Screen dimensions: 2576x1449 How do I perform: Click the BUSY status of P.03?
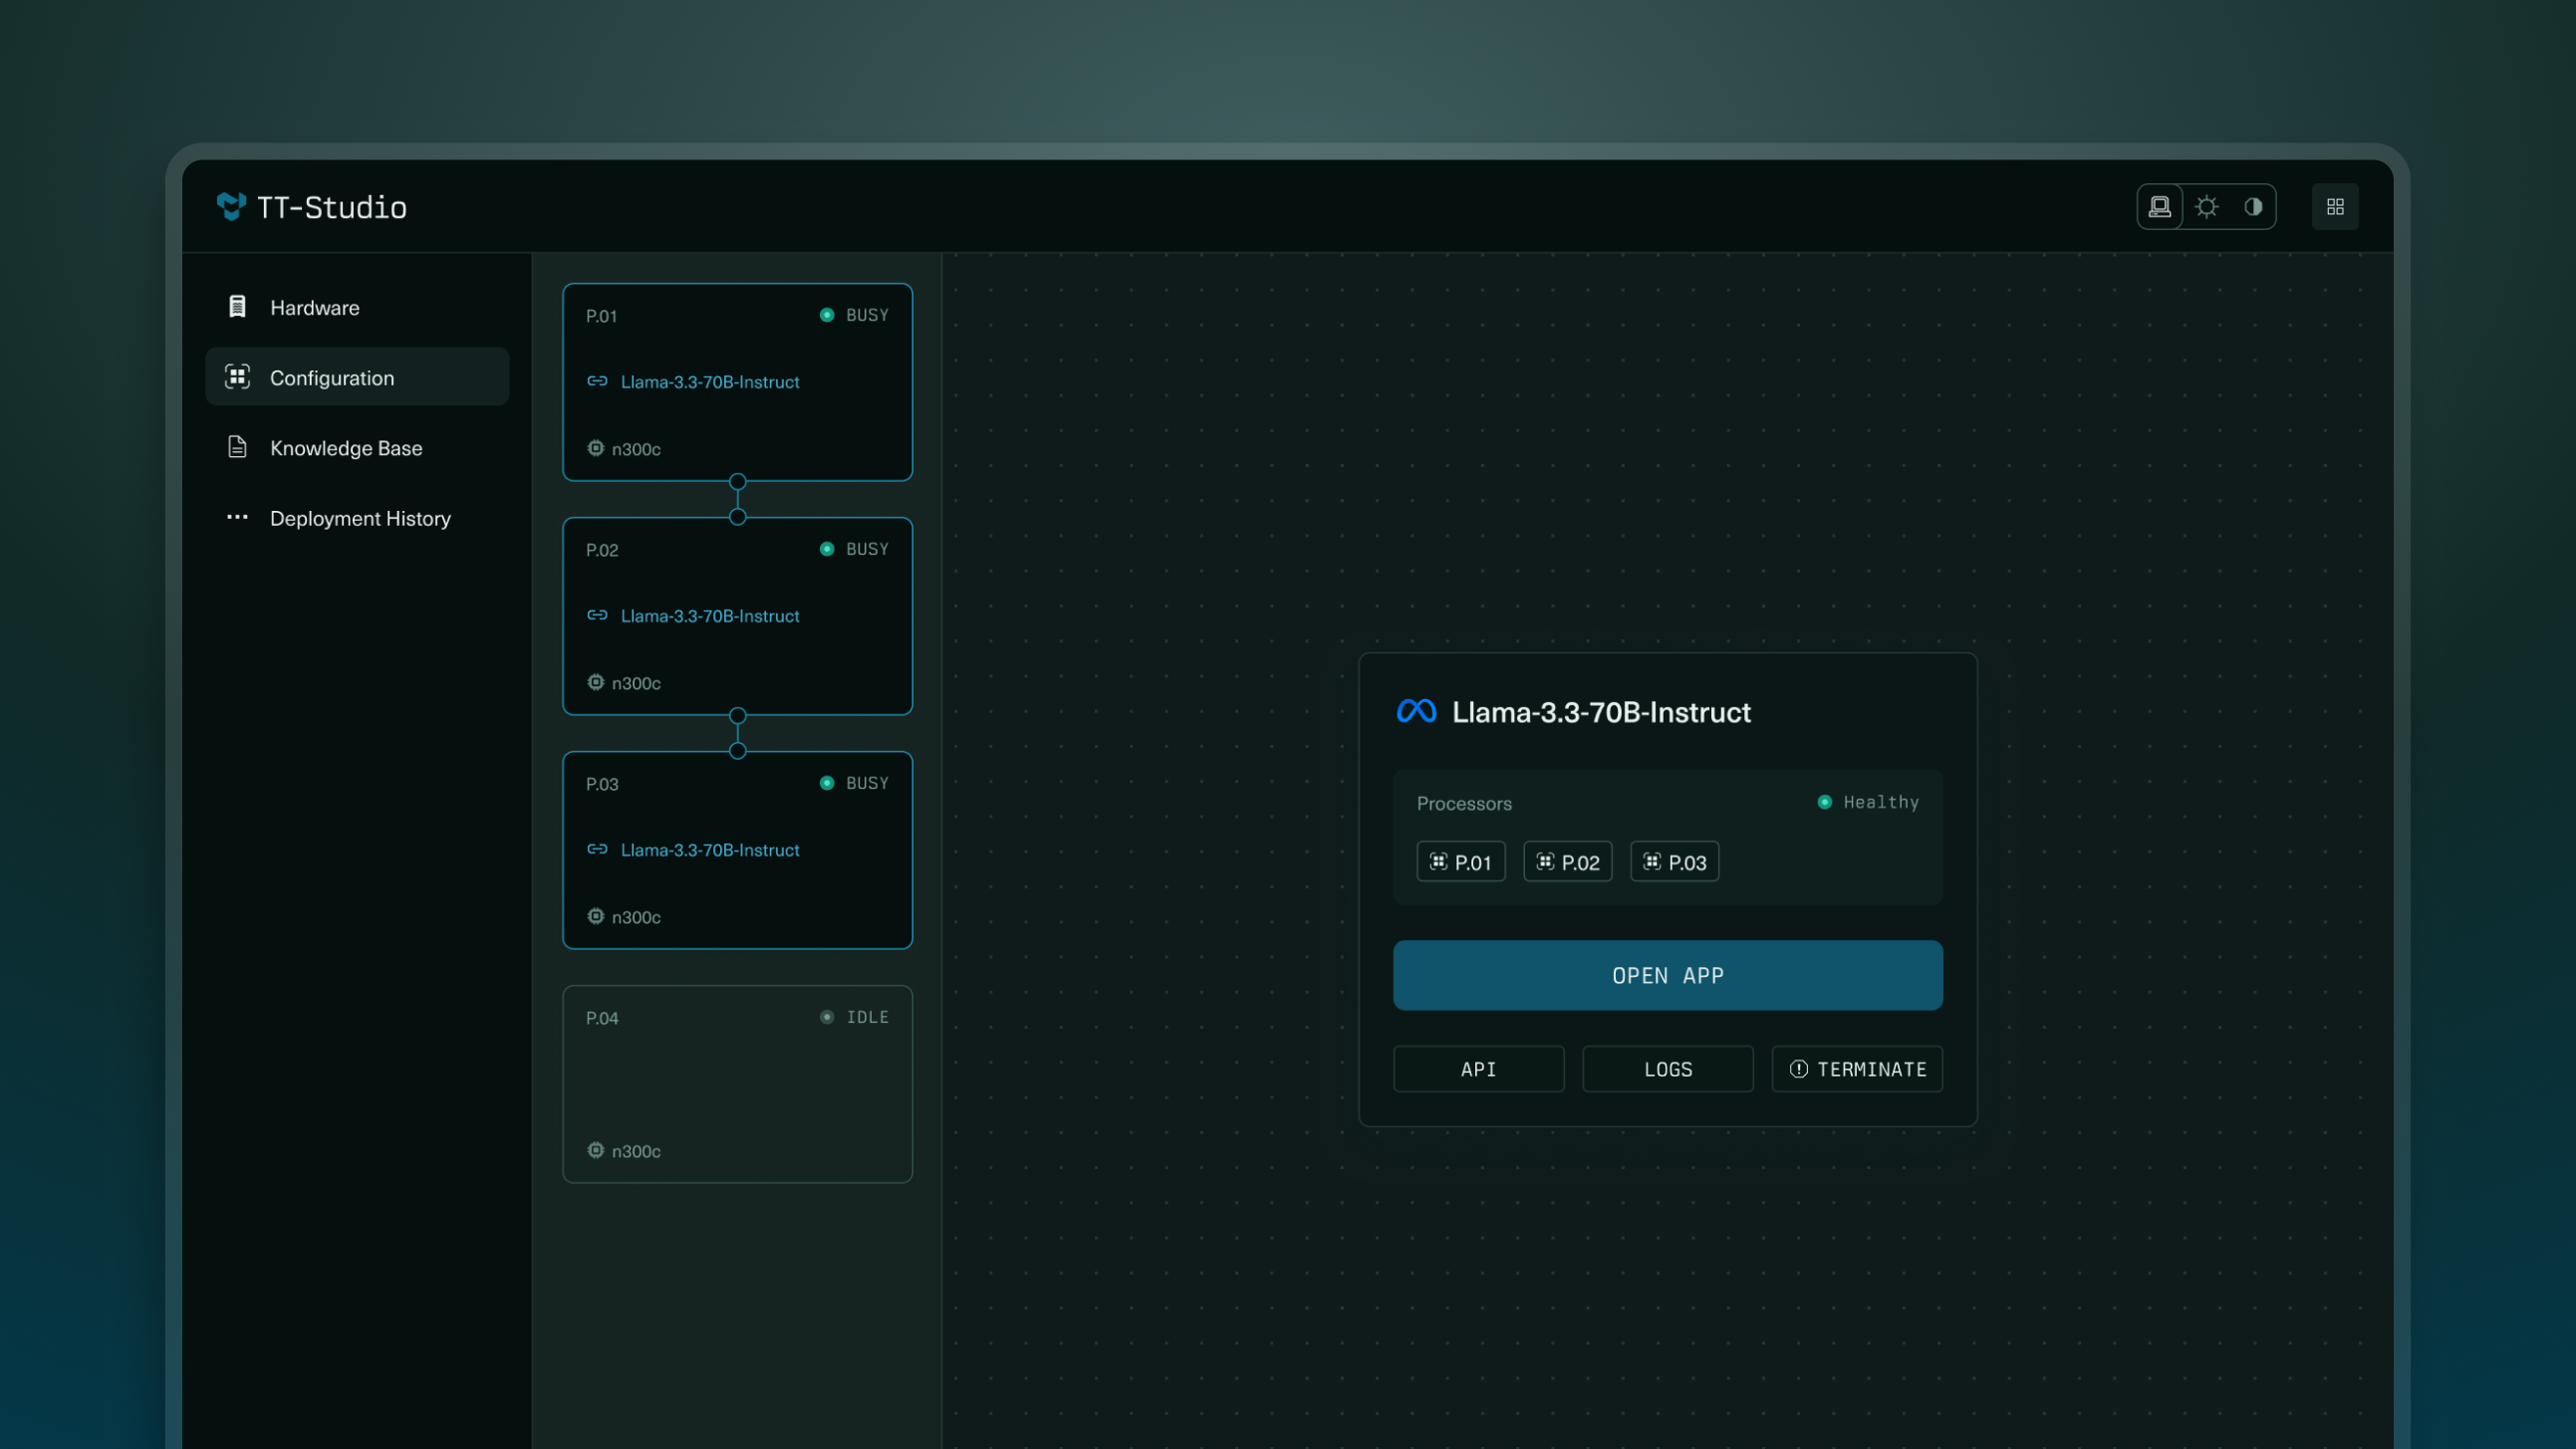click(854, 783)
